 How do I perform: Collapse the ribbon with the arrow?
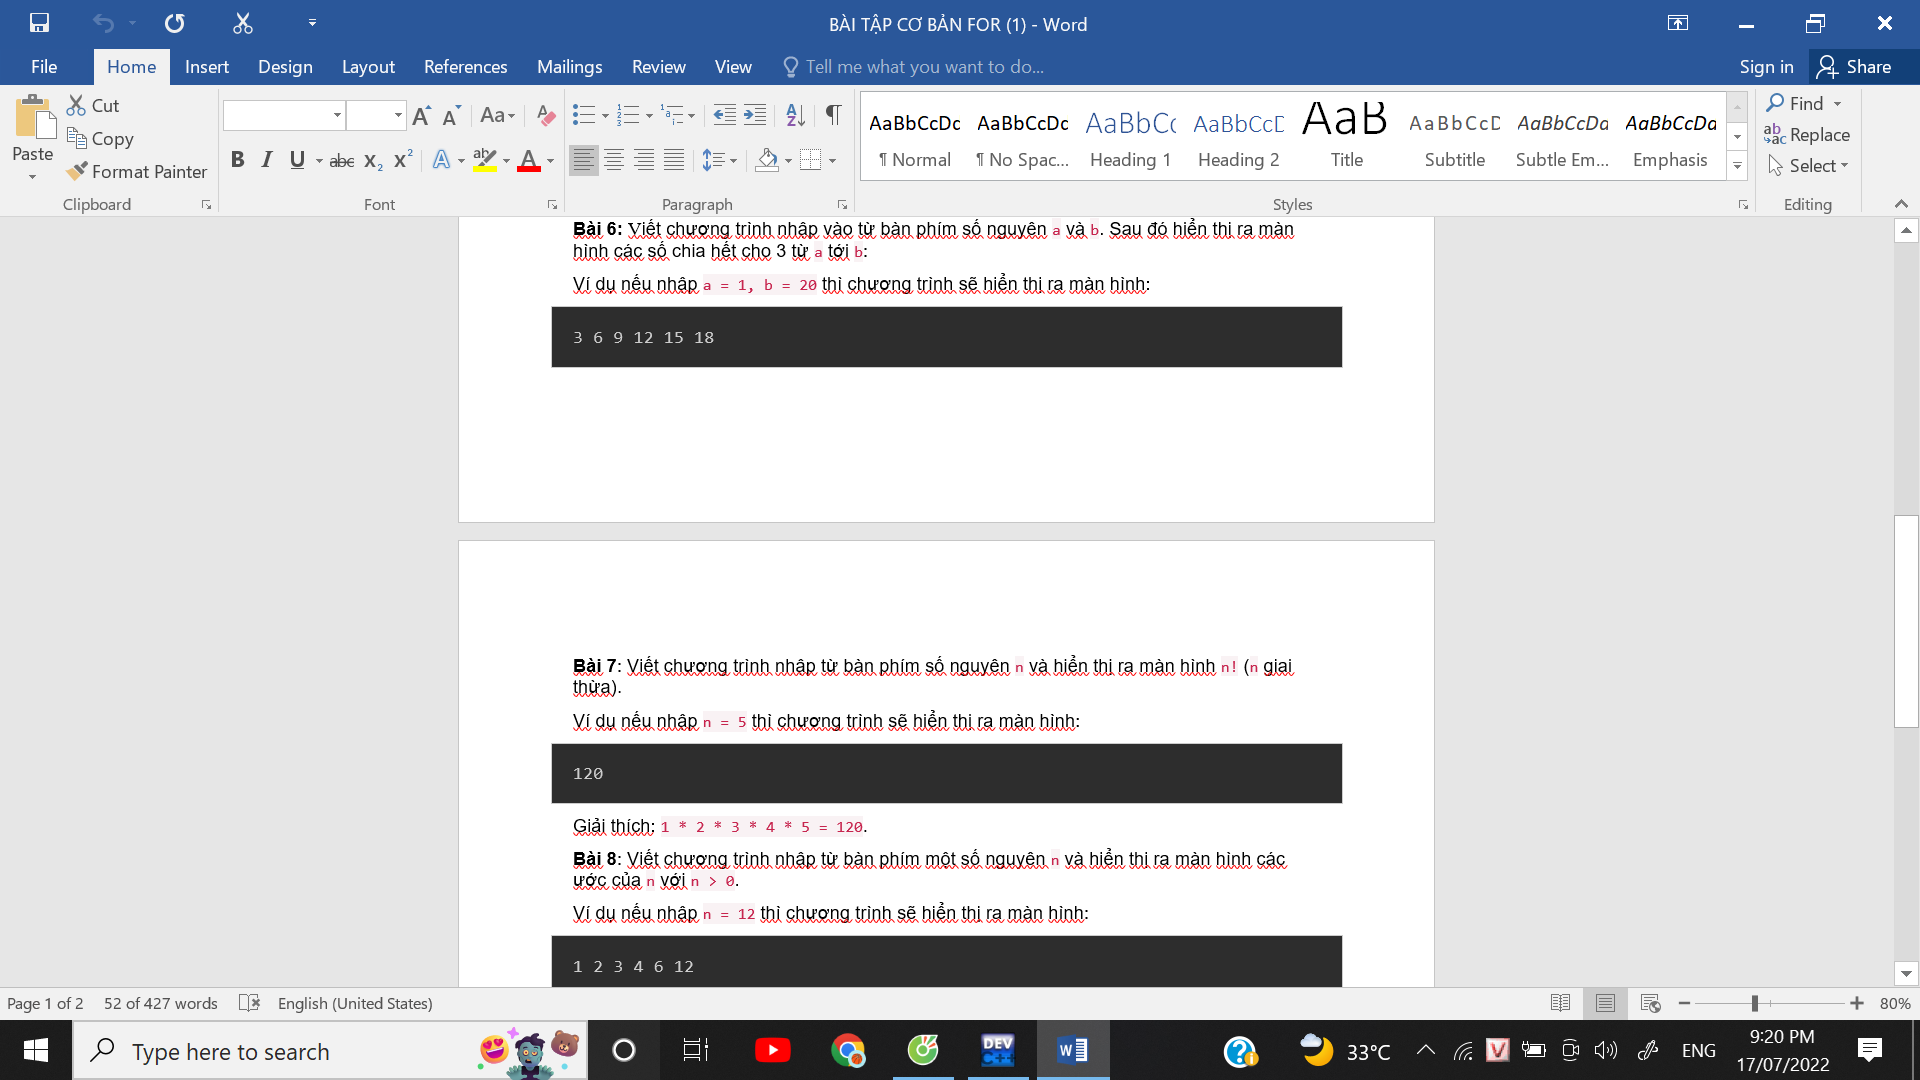(1901, 204)
